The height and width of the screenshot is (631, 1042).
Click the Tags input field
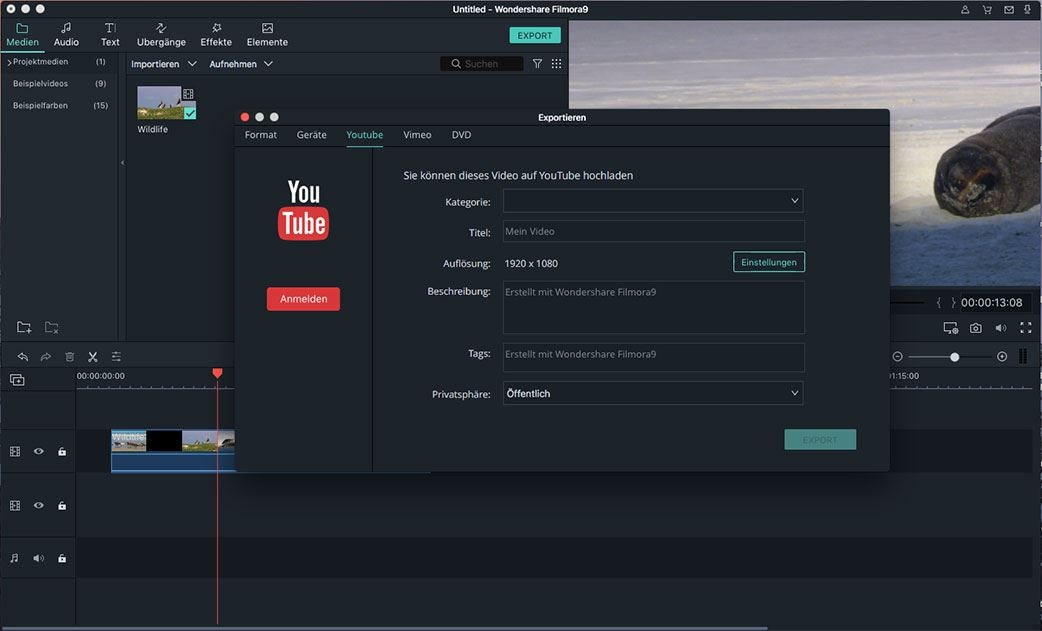coord(654,357)
